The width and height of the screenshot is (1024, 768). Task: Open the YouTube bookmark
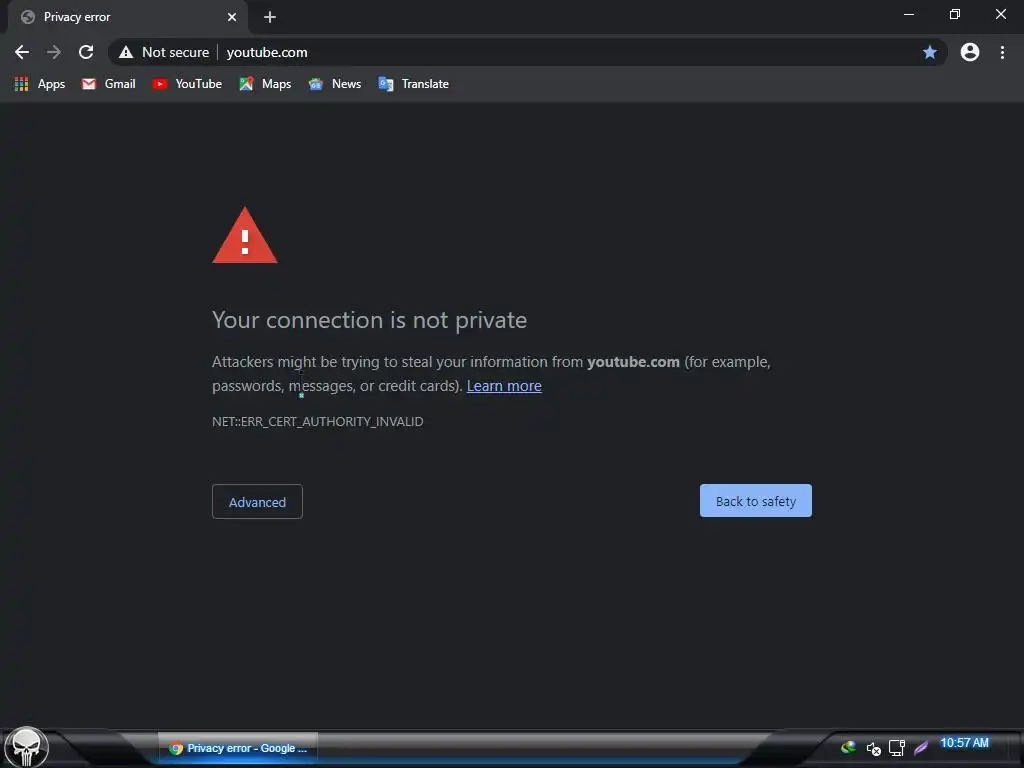point(187,84)
